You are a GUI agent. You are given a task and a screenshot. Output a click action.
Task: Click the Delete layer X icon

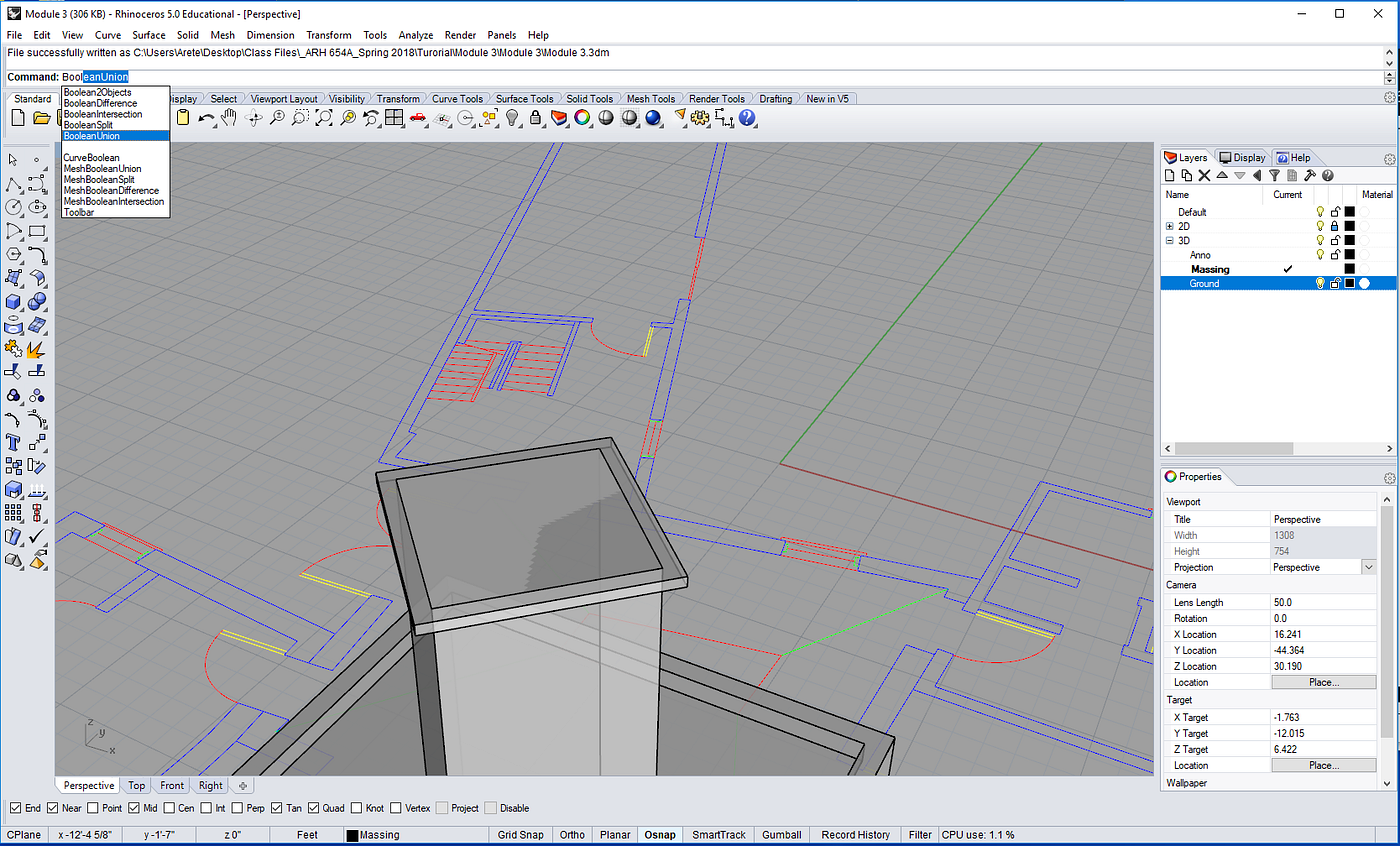(1205, 176)
